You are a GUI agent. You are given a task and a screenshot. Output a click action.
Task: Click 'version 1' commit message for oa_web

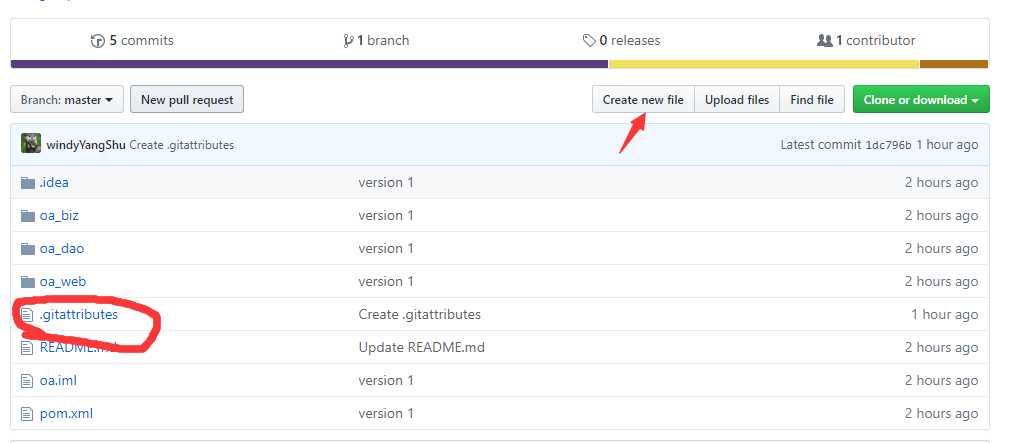386,282
